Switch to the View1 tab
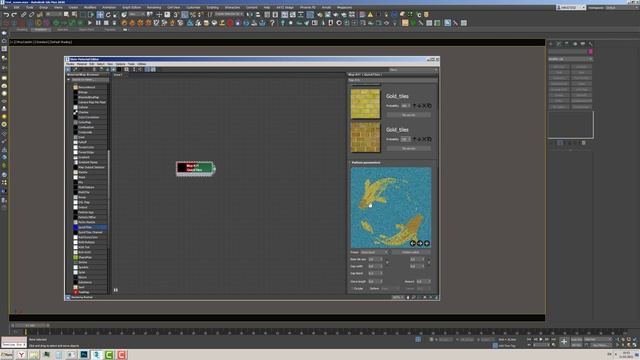Screen dimensions: 640x360 coord(118,75)
